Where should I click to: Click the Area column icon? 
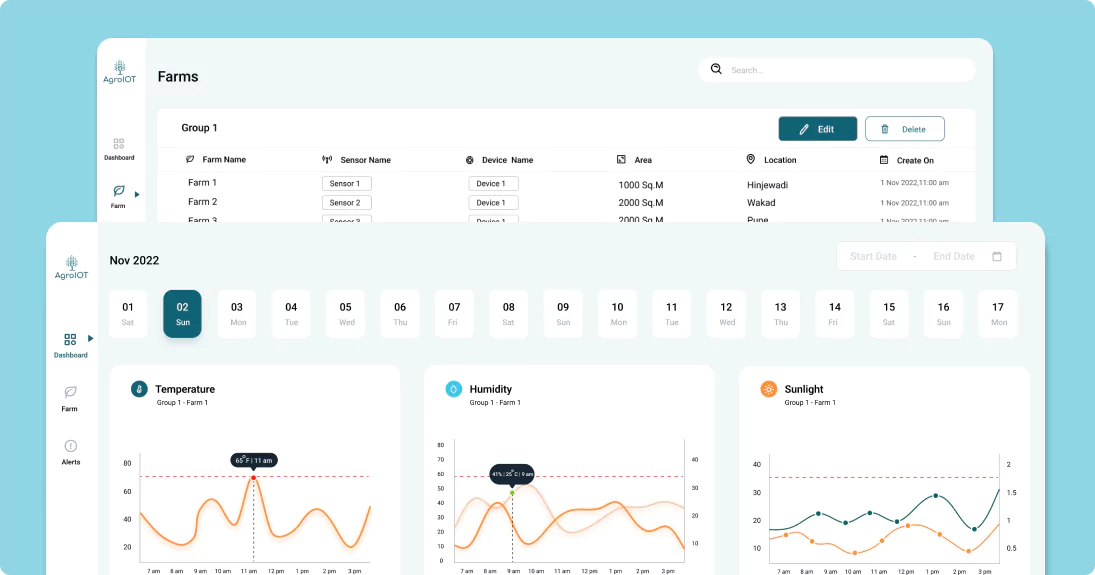click(x=621, y=159)
